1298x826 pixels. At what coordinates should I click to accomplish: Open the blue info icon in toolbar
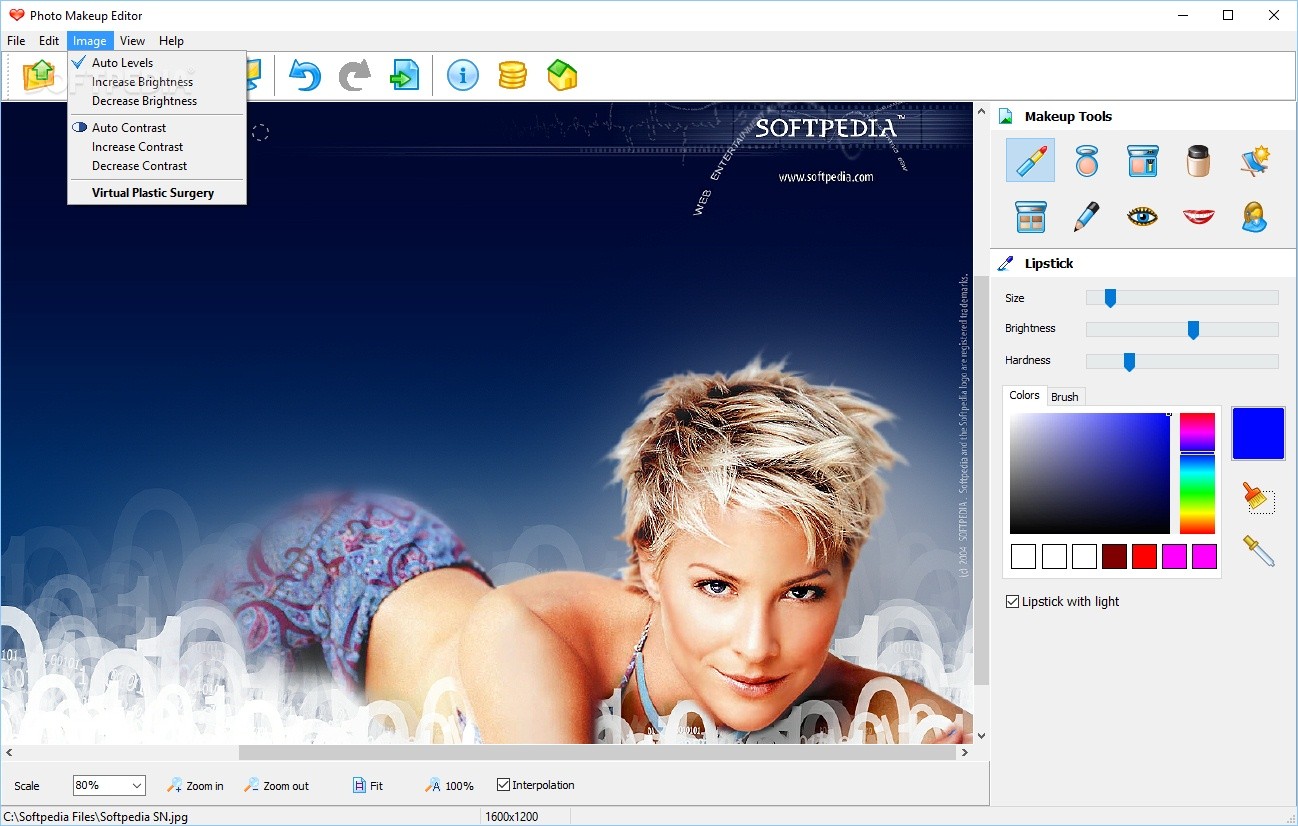click(462, 75)
